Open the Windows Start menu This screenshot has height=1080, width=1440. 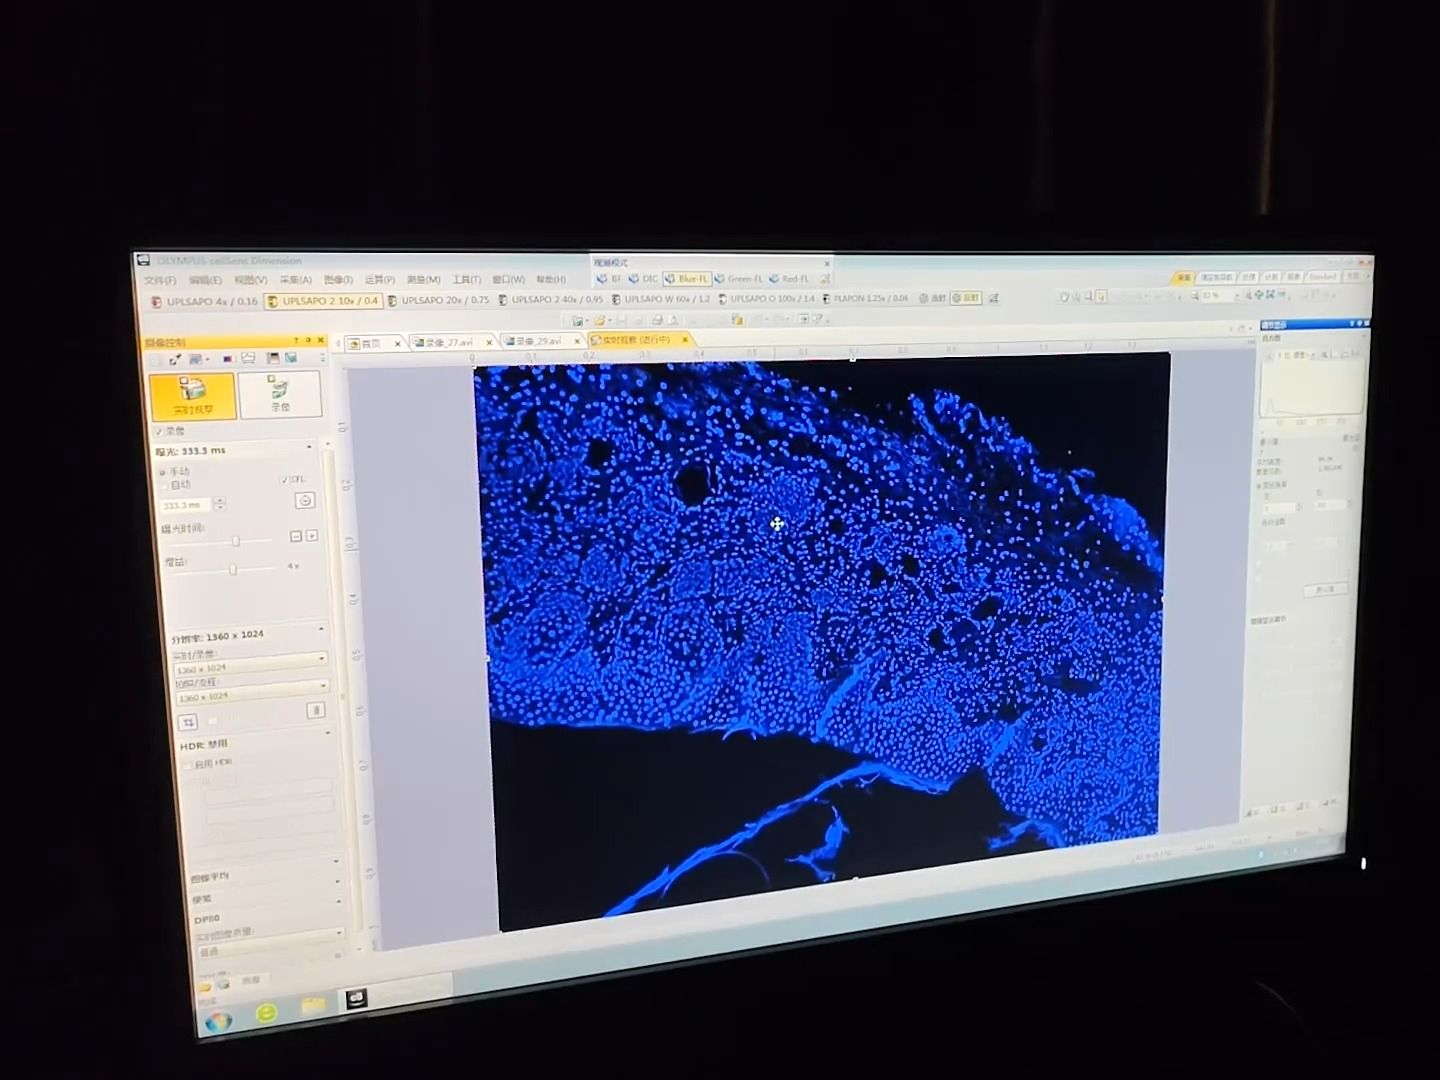point(218,1021)
